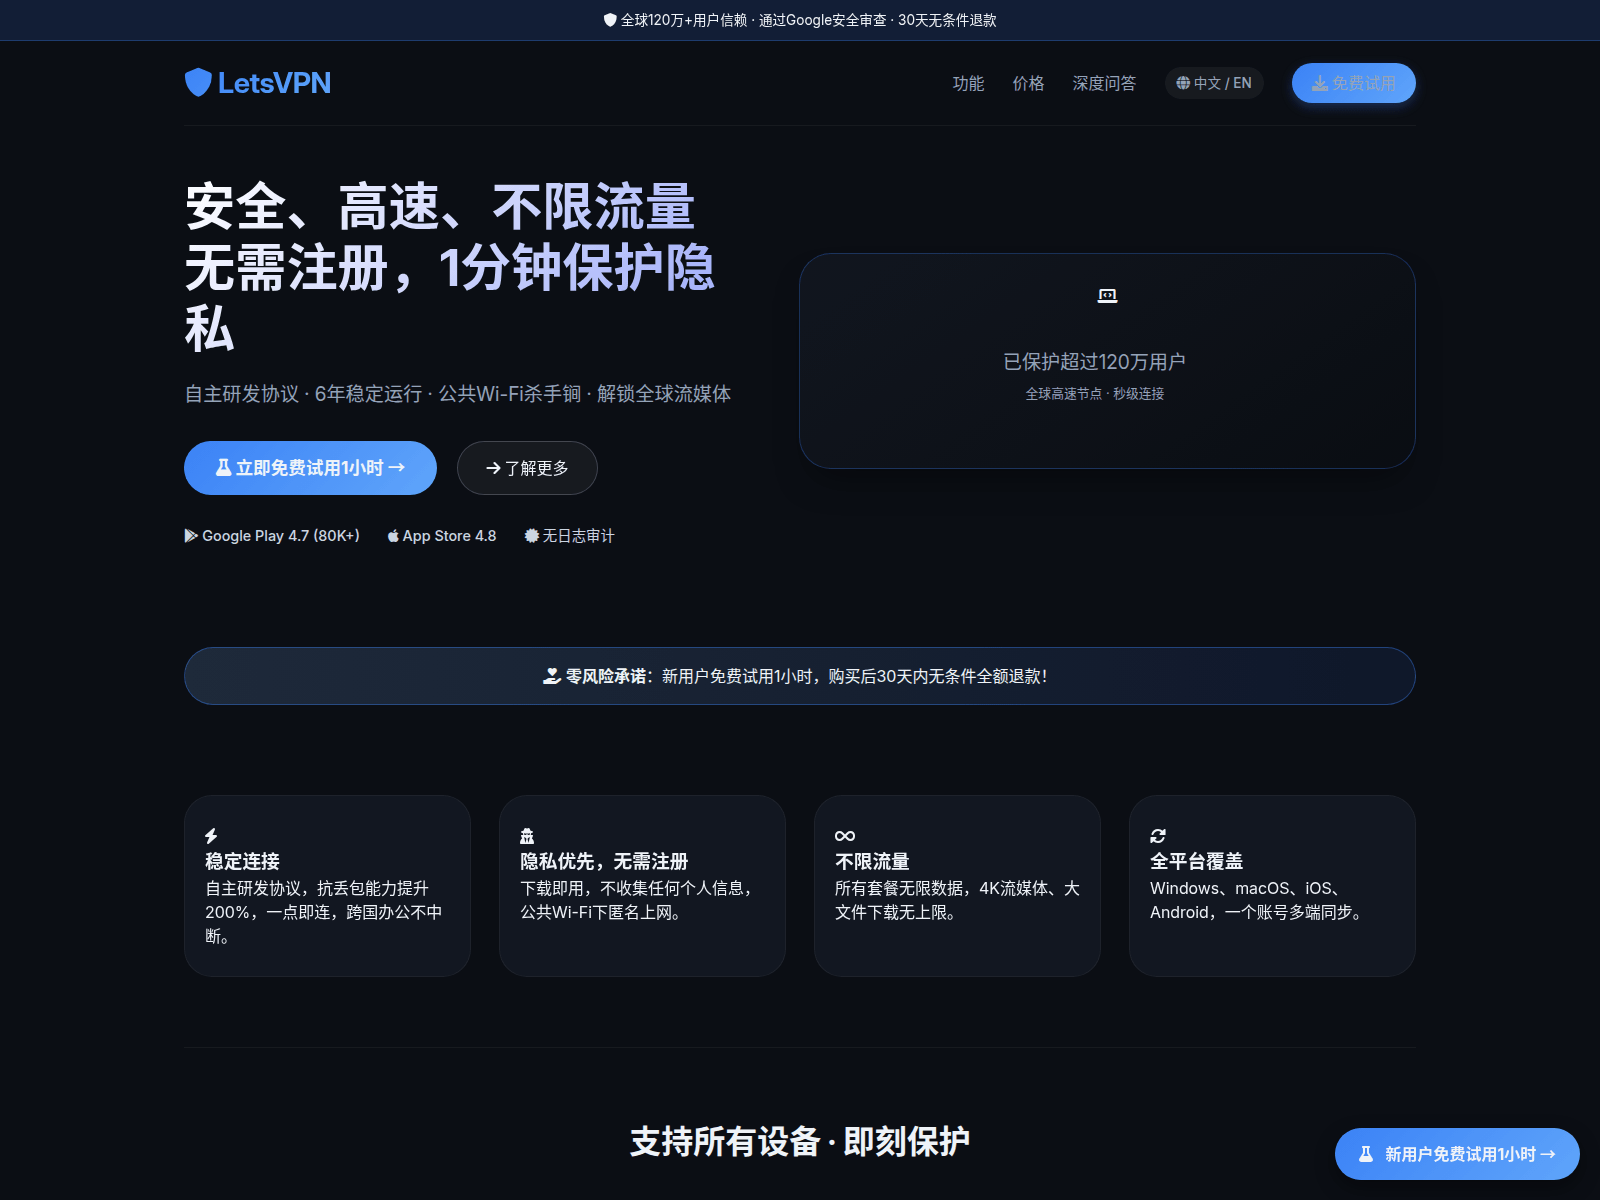Toggle language with 中文 / EN switcher
1600x1200 pixels.
(1214, 83)
